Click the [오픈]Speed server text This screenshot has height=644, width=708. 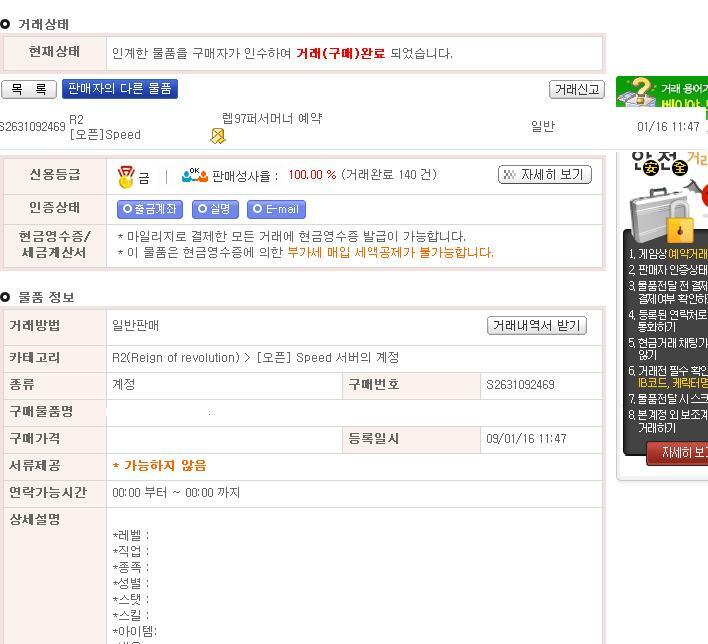click(x=105, y=135)
